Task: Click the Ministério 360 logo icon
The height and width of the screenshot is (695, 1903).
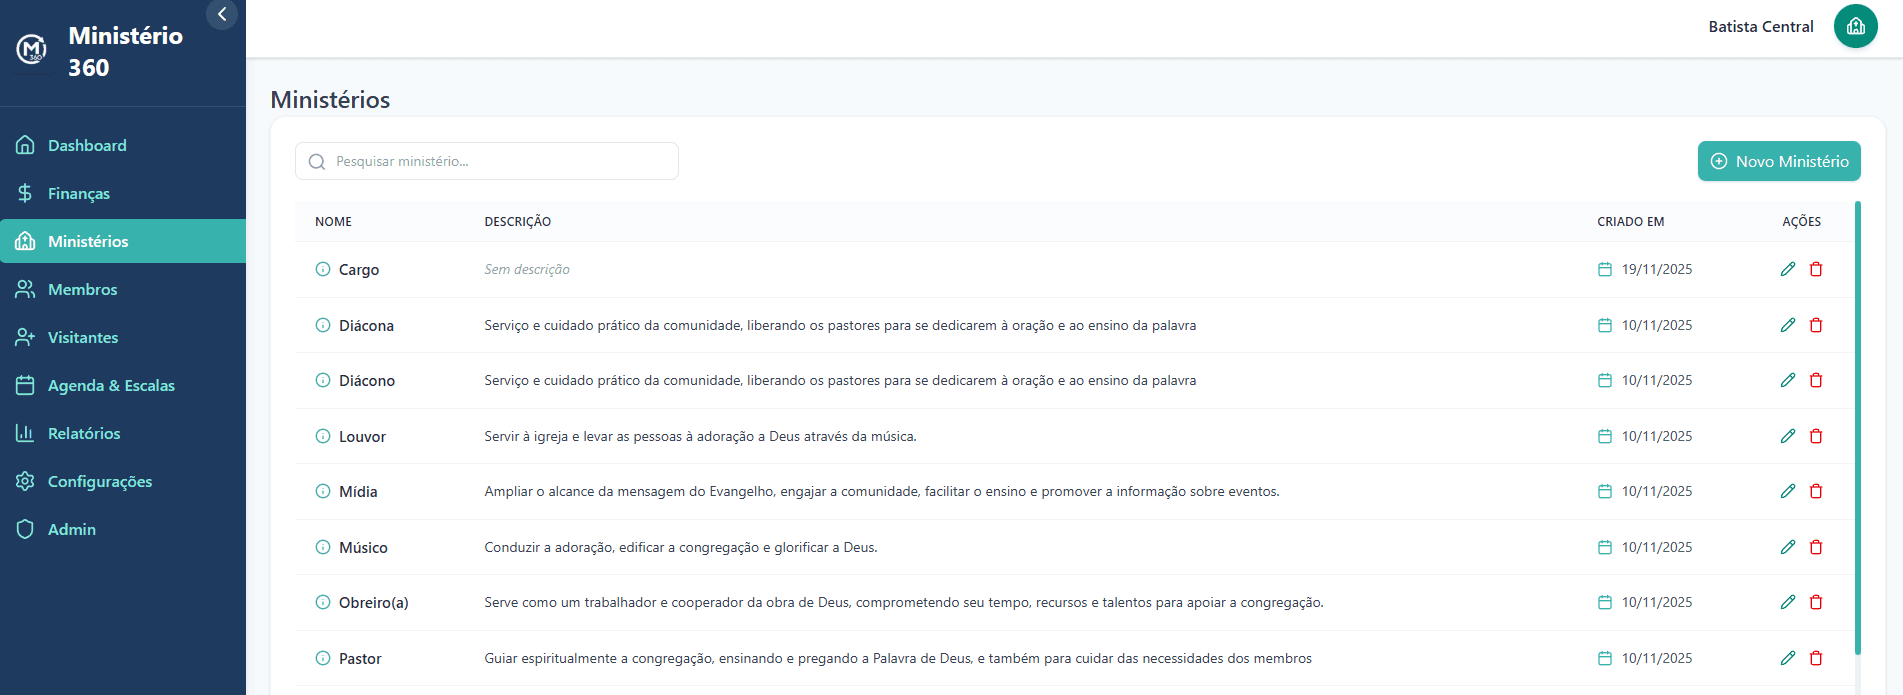Action: [32, 48]
